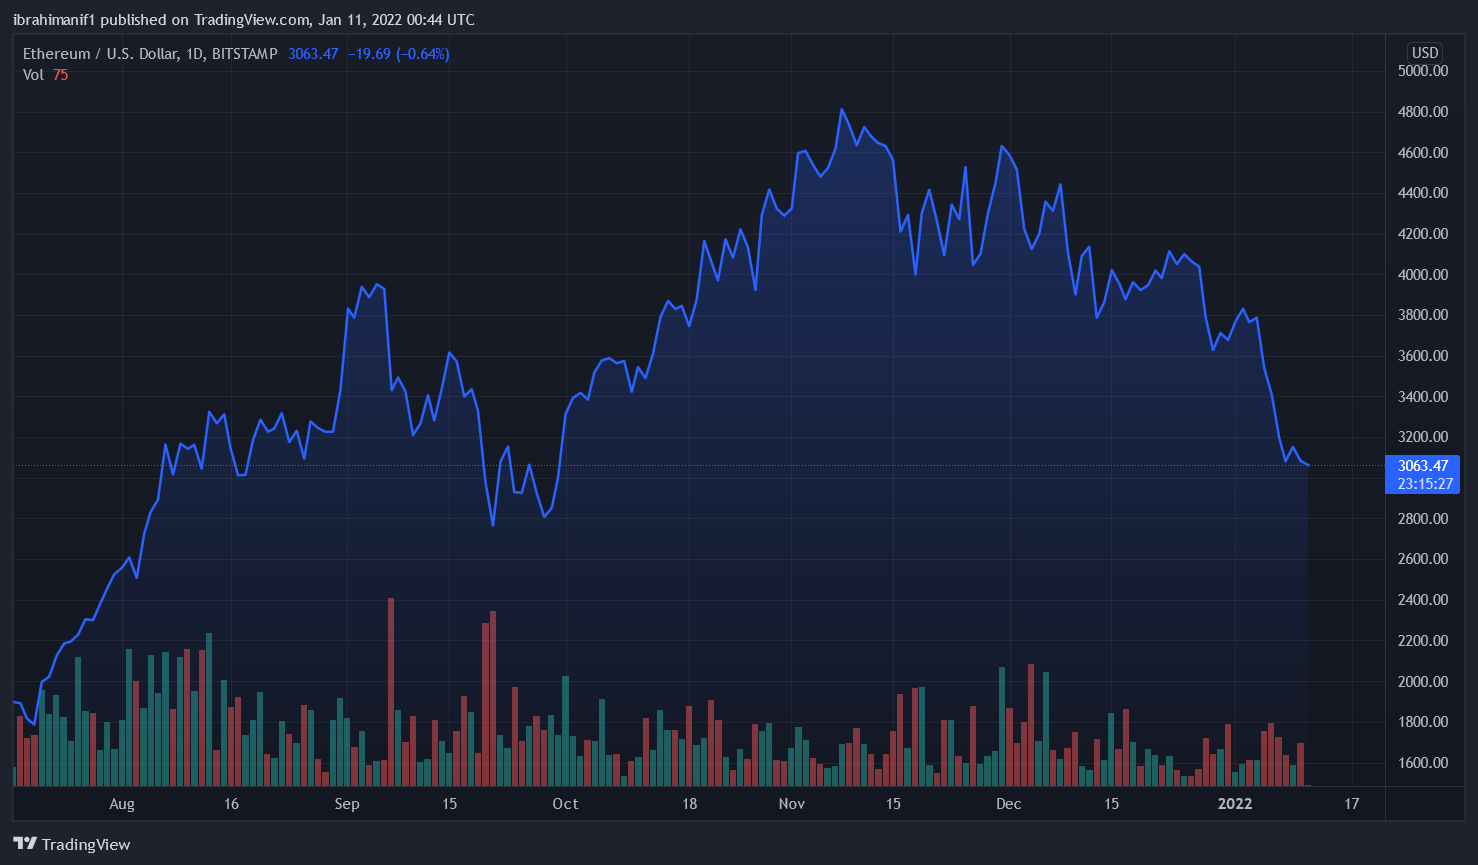
Task: Click the November price peak on the line
Action: [x=841, y=110]
